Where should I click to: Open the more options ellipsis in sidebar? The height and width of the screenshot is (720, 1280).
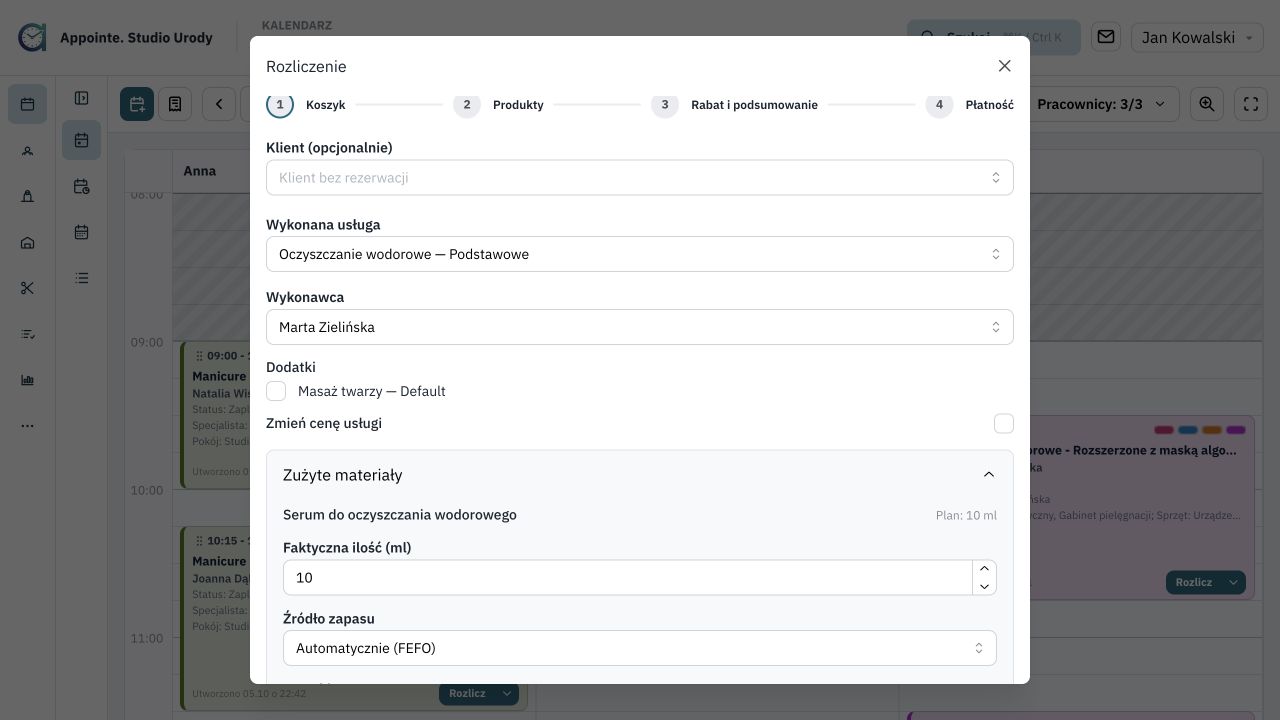click(x=27, y=426)
